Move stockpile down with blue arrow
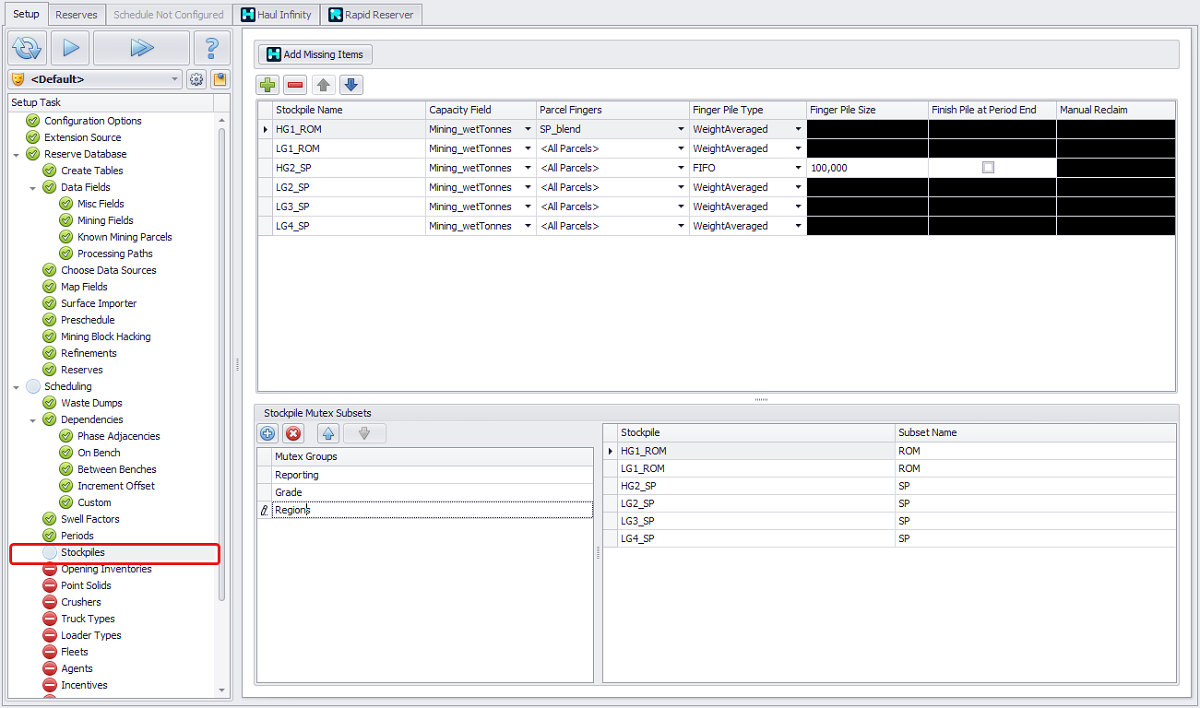Viewport: 1200px width, 708px height. (x=350, y=85)
